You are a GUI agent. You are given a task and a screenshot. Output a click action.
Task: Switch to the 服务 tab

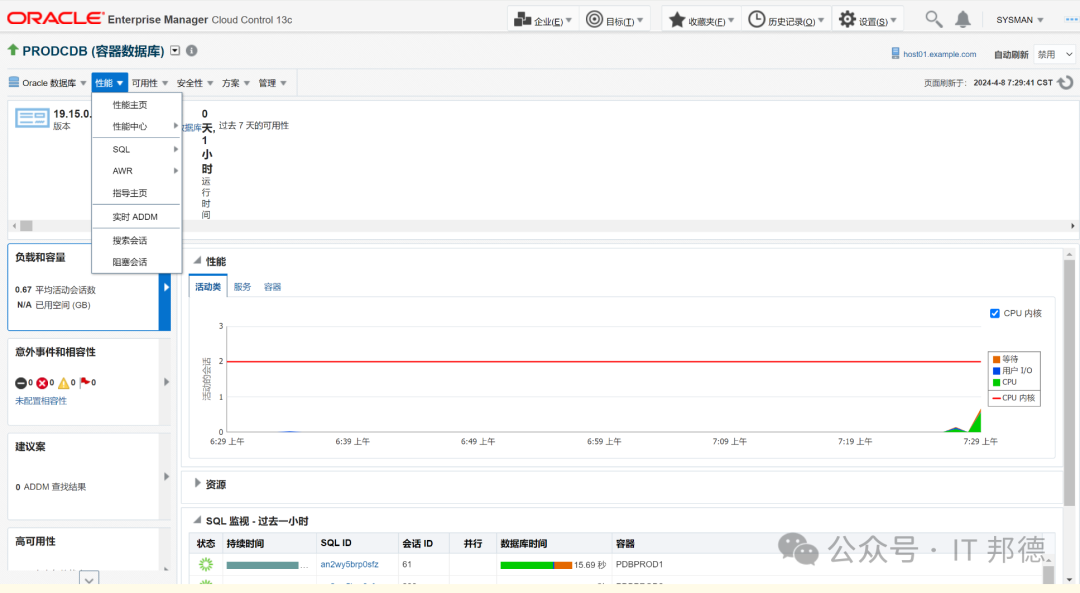click(x=242, y=287)
